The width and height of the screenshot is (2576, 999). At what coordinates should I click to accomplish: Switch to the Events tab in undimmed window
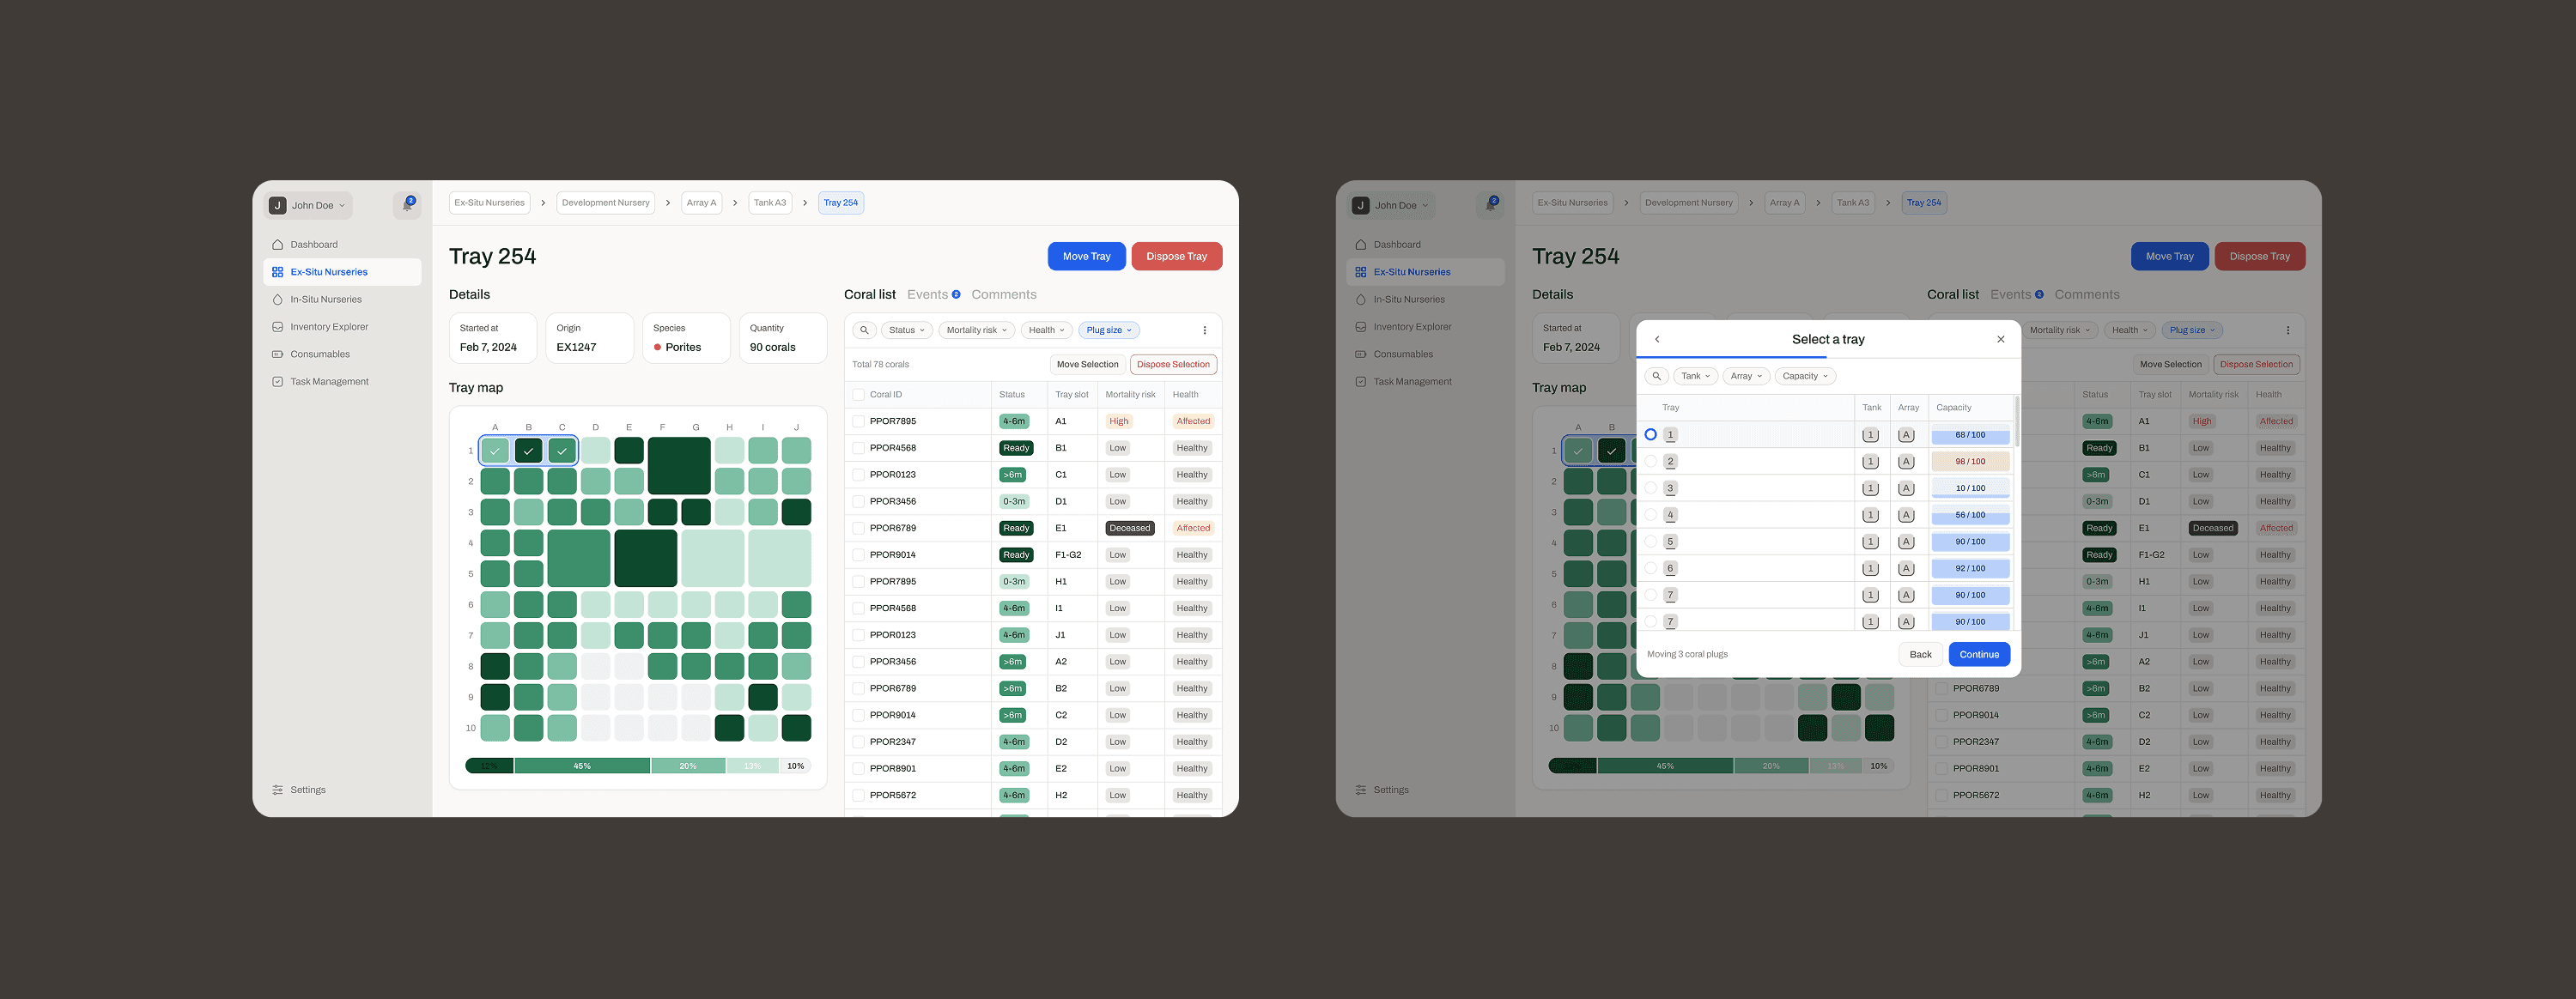pos(927,295)
